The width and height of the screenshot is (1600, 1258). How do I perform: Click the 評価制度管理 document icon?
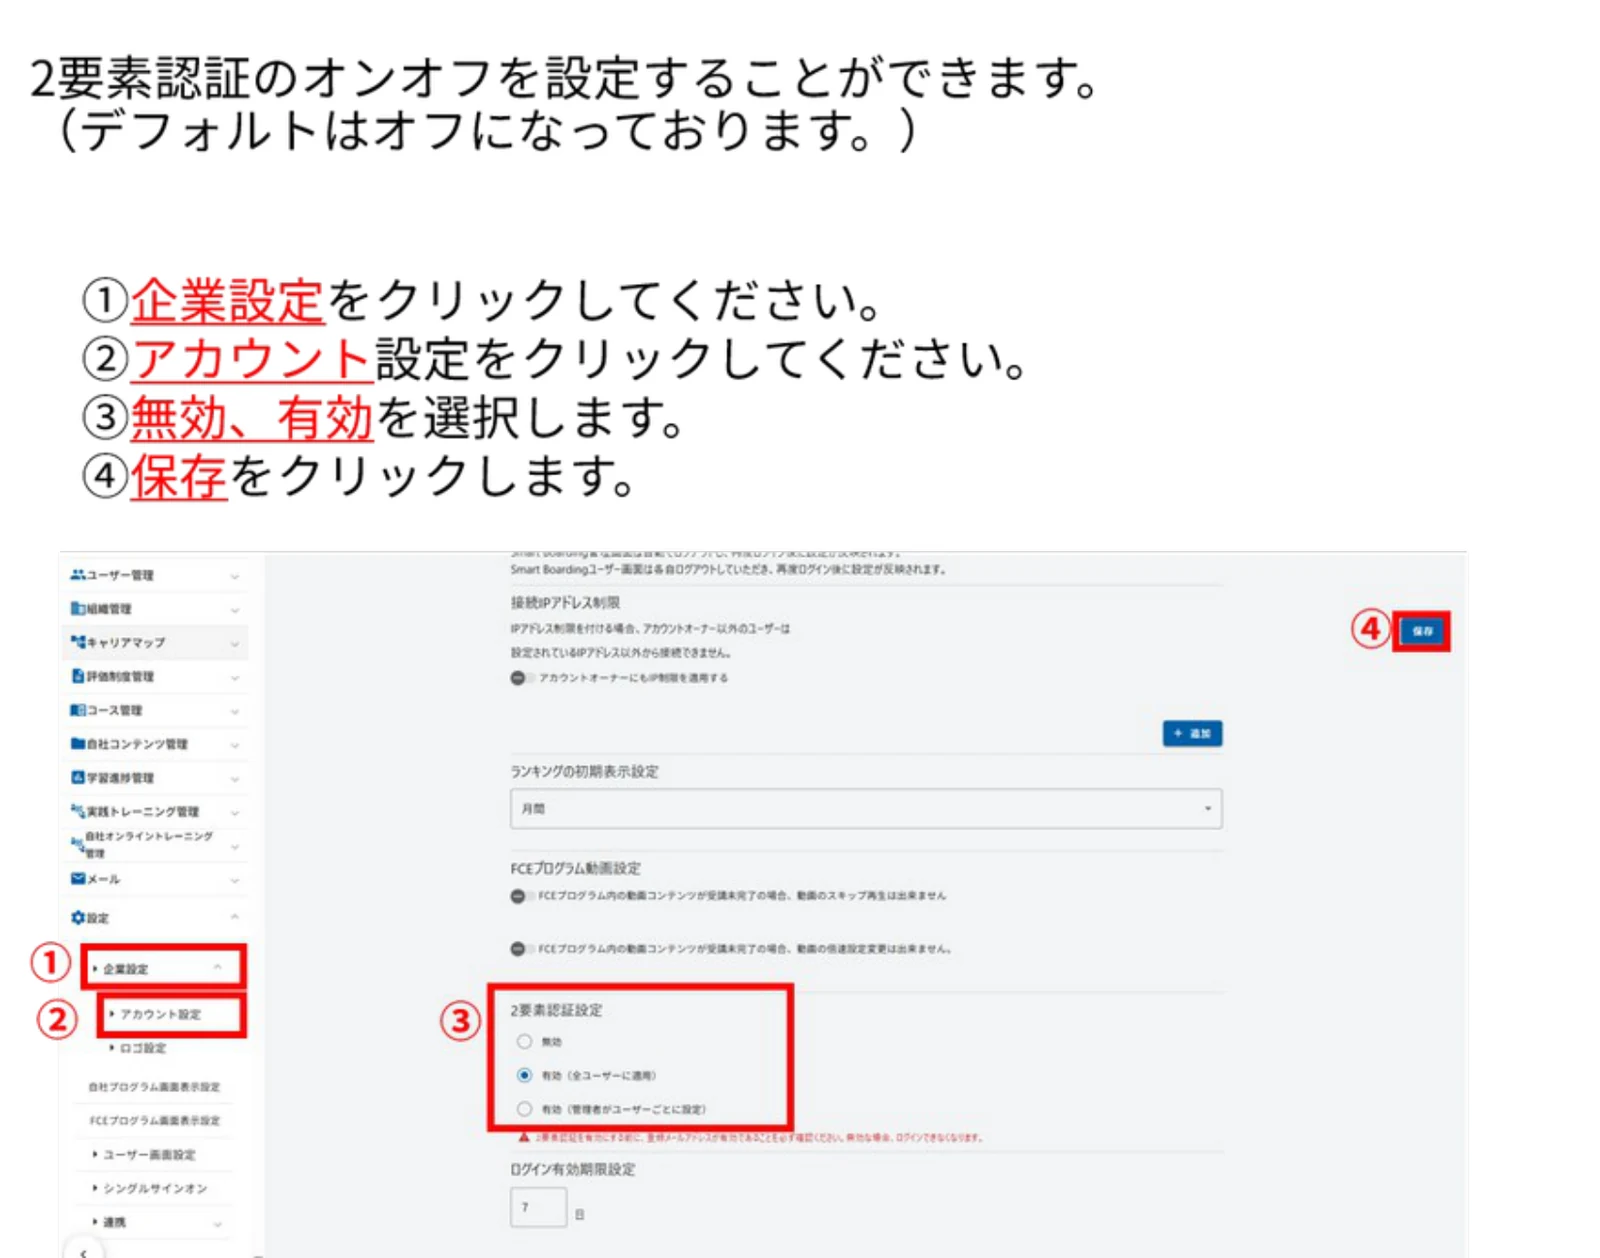tap(78, 676)
